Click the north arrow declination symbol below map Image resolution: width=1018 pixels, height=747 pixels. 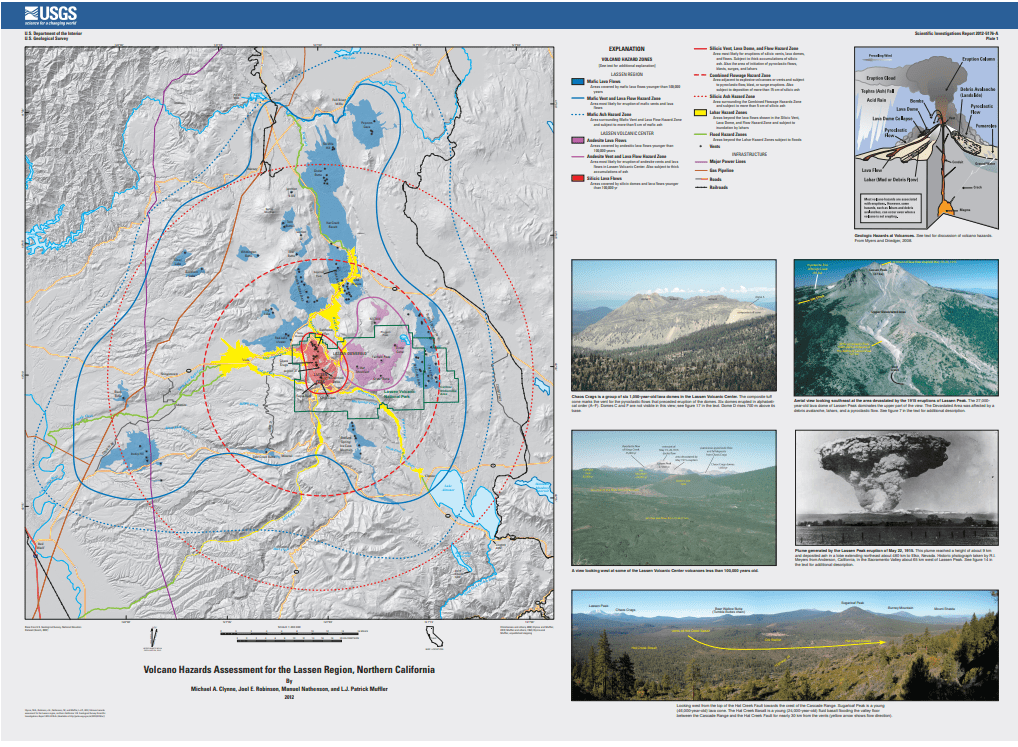pyautogui.click(x=153, y=634)
